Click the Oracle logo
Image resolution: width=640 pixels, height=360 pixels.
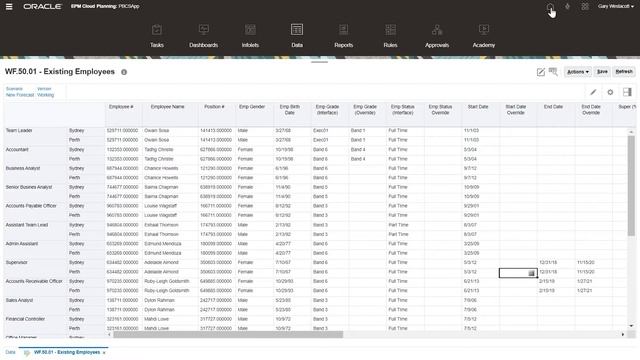tap(42, 7)
